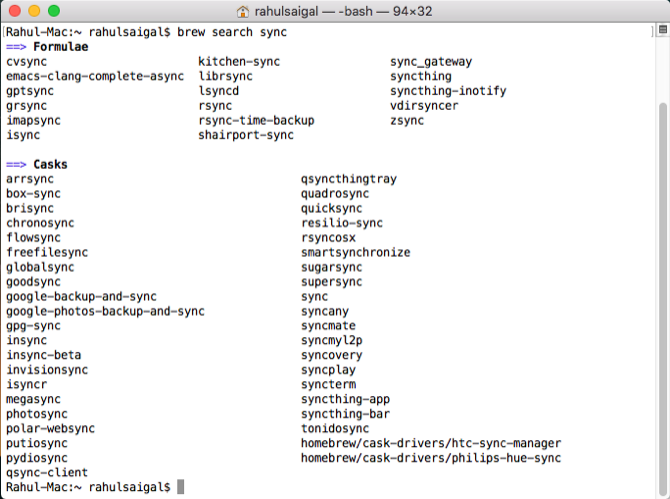
Task: Click the emacs-clang-complete-async entry
Action: tap(94, 76)
